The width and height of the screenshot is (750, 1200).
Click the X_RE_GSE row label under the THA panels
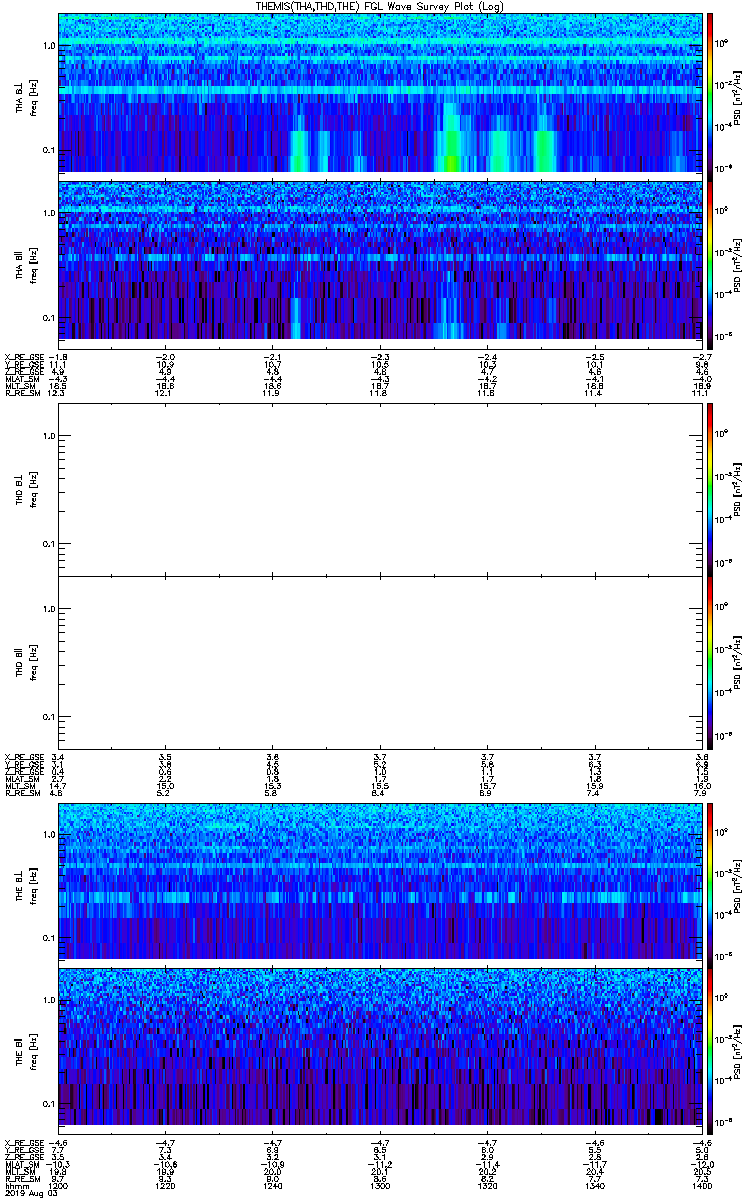[24, 357]
